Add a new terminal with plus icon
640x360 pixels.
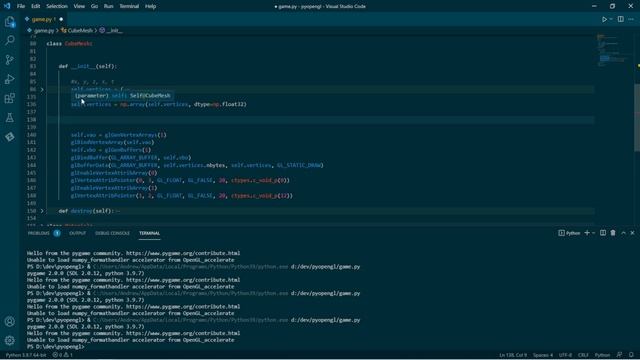tap(587, 233)
